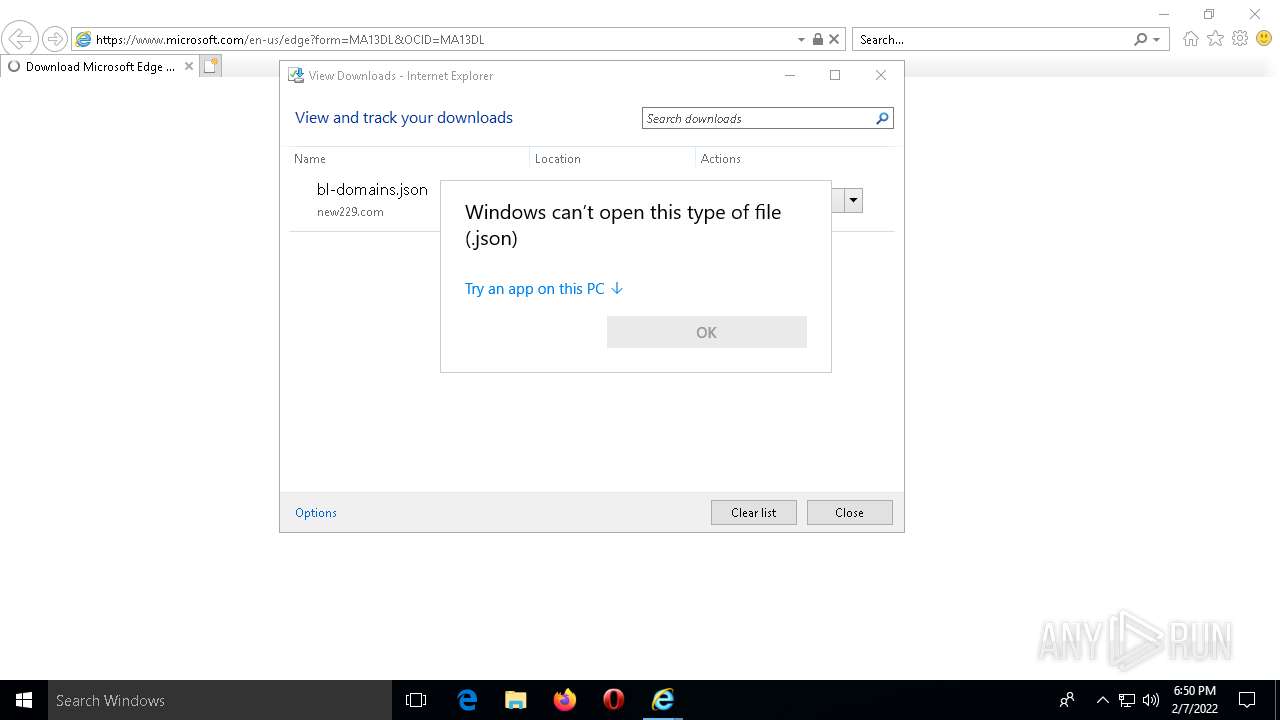Open the Home page icon
The height and width of the screenshot is (720, 1280).
[1190, 39]
